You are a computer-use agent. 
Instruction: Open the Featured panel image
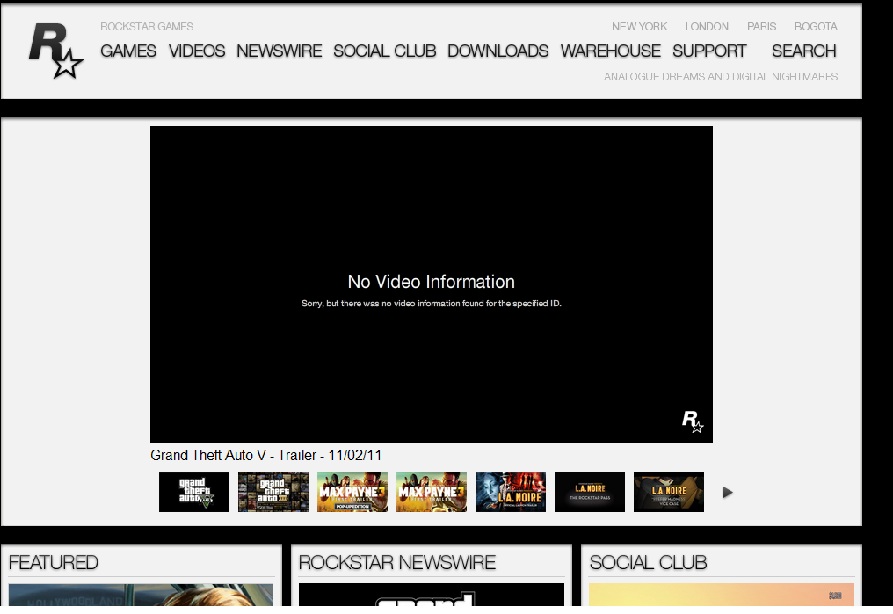point(141,595)
